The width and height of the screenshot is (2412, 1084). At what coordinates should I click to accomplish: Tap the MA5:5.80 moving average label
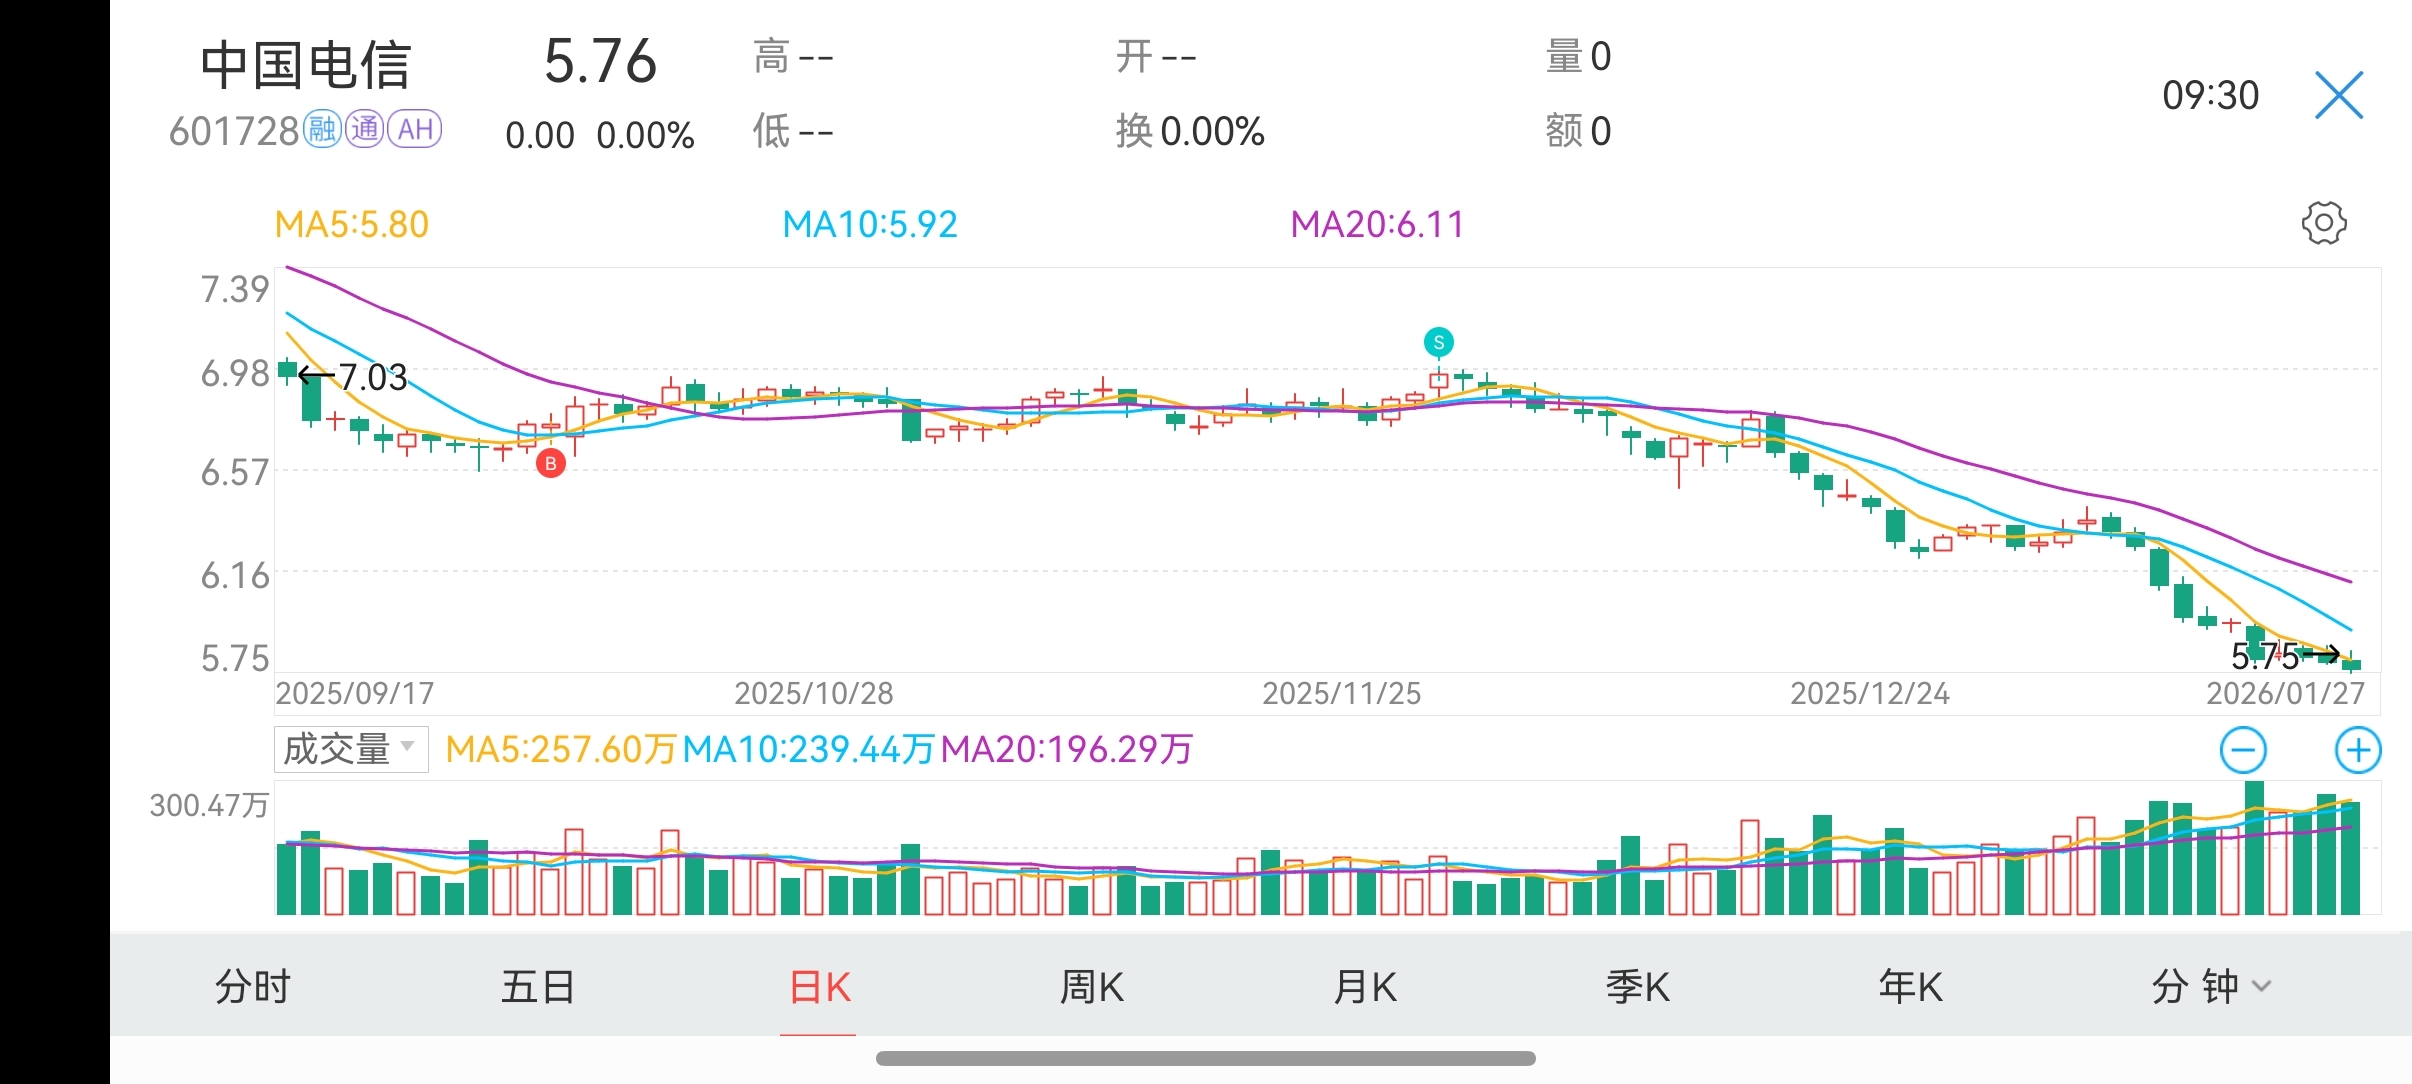click(x=352, y=224)
